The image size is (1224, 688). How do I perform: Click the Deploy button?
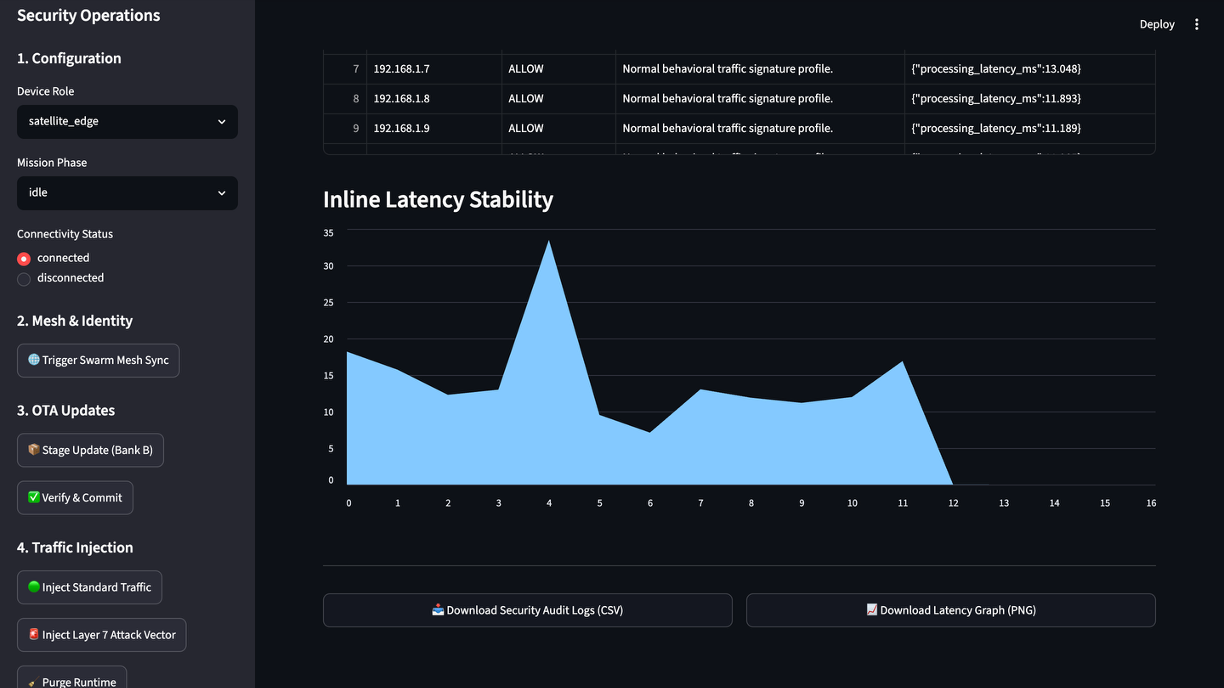(1157, 24)
